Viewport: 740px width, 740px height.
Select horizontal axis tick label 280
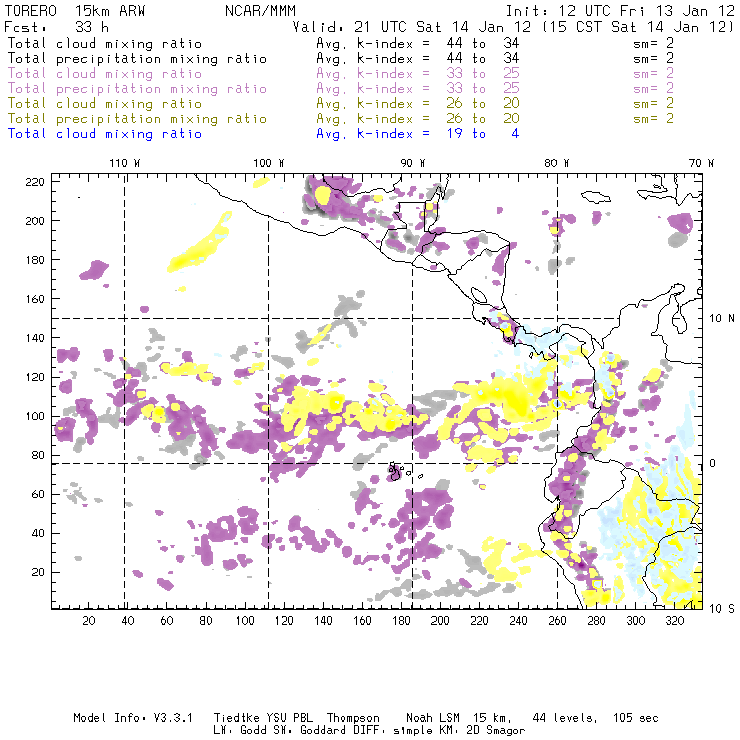pos(597,620)
